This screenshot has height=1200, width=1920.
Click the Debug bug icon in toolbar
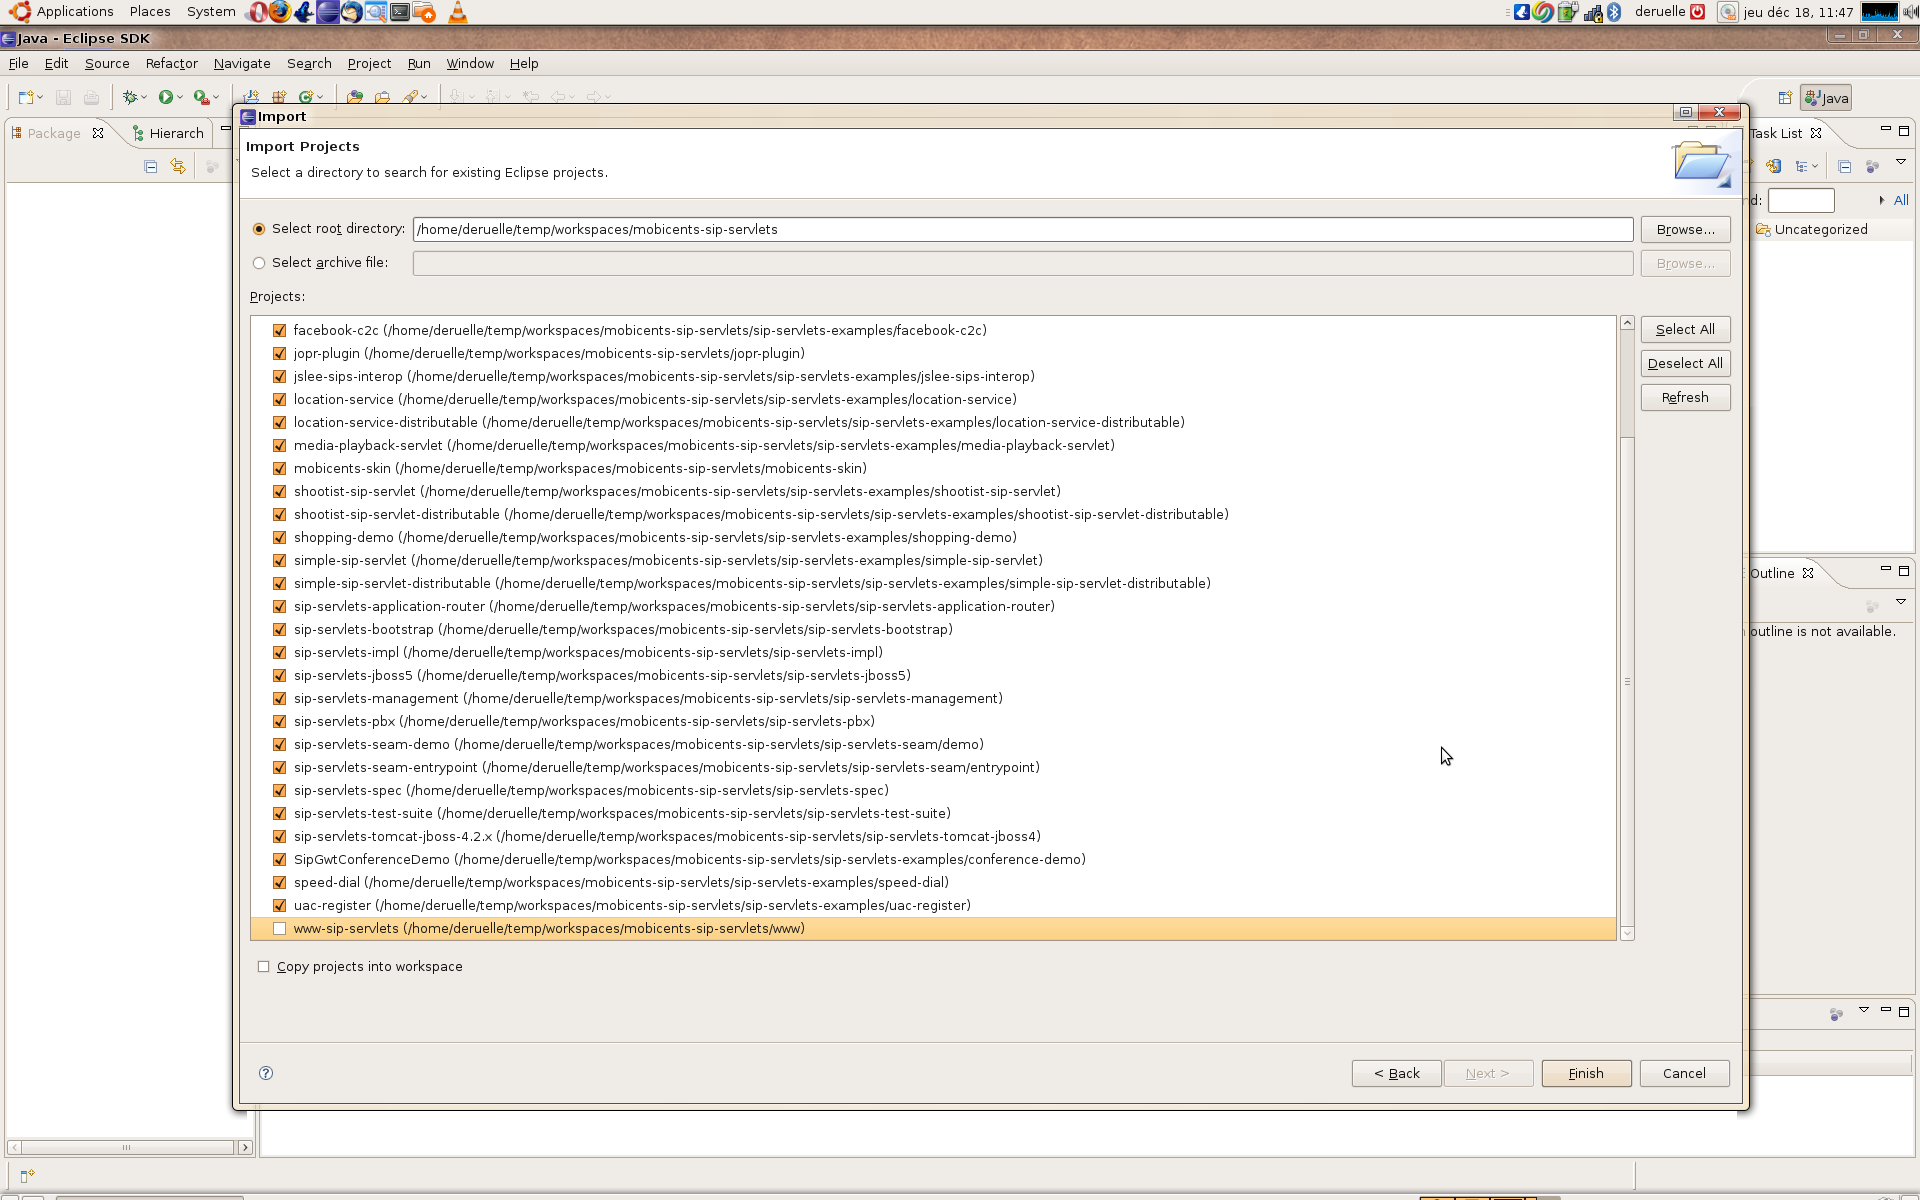coord(129,97)
